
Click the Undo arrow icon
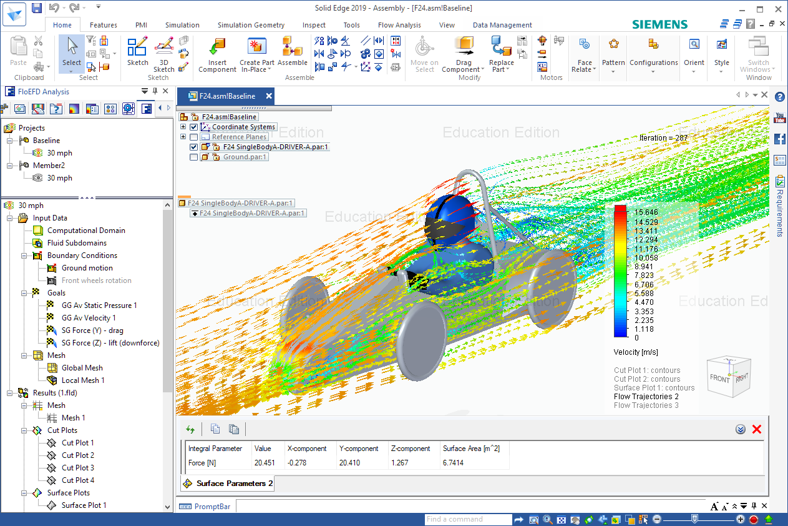pos(53,8)
